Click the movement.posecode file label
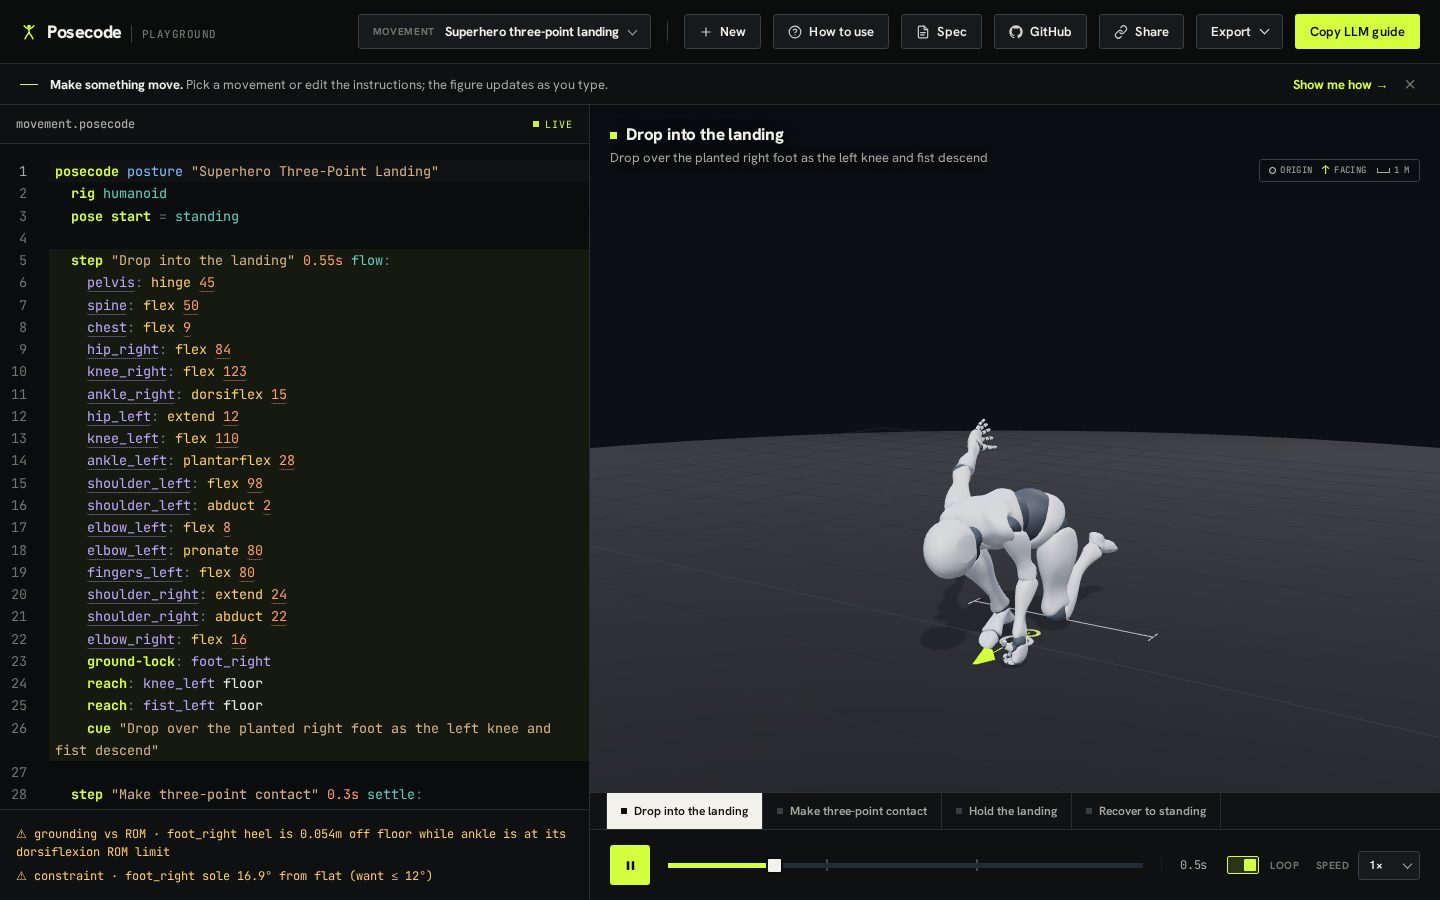Image resolution: width=1440 pixels, height=900 pixels. [75, 124]
